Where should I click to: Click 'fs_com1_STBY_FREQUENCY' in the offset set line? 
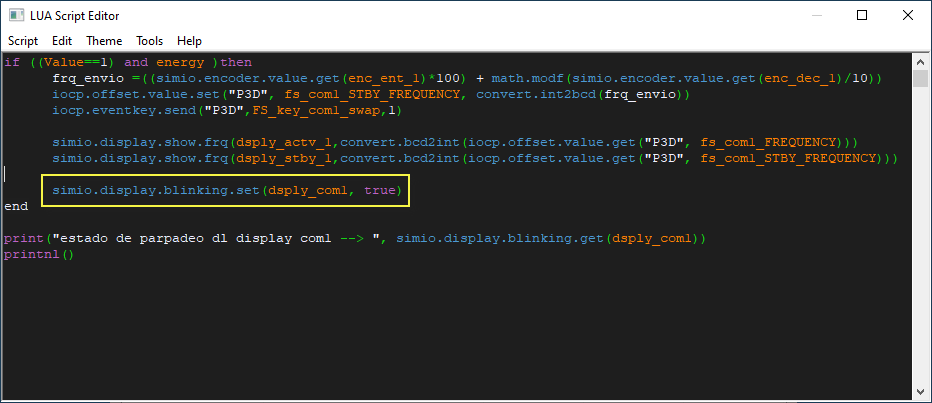point(373,95)
